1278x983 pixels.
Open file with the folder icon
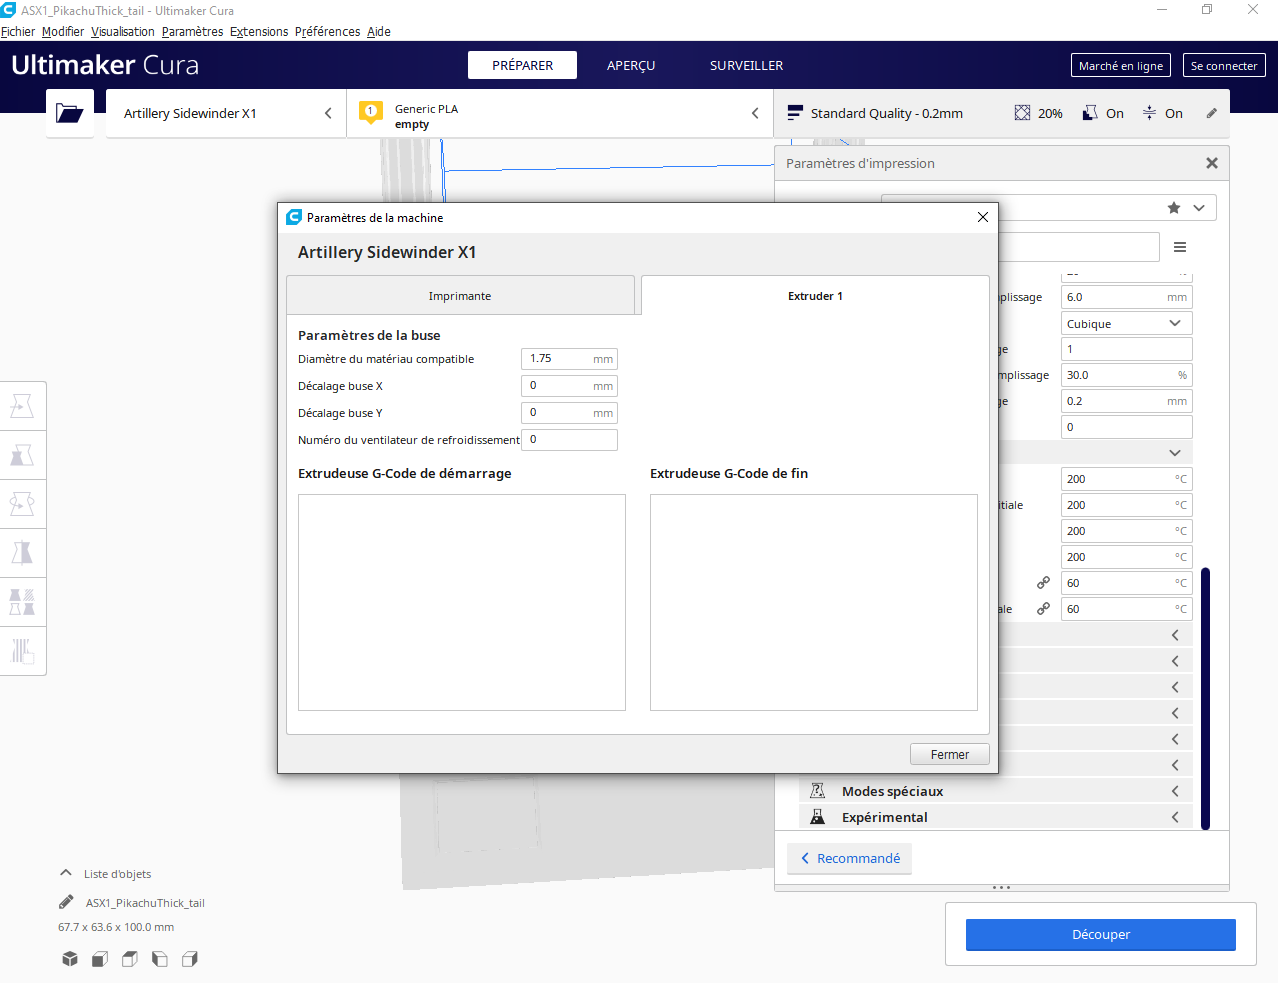click(x=70, y=113)
